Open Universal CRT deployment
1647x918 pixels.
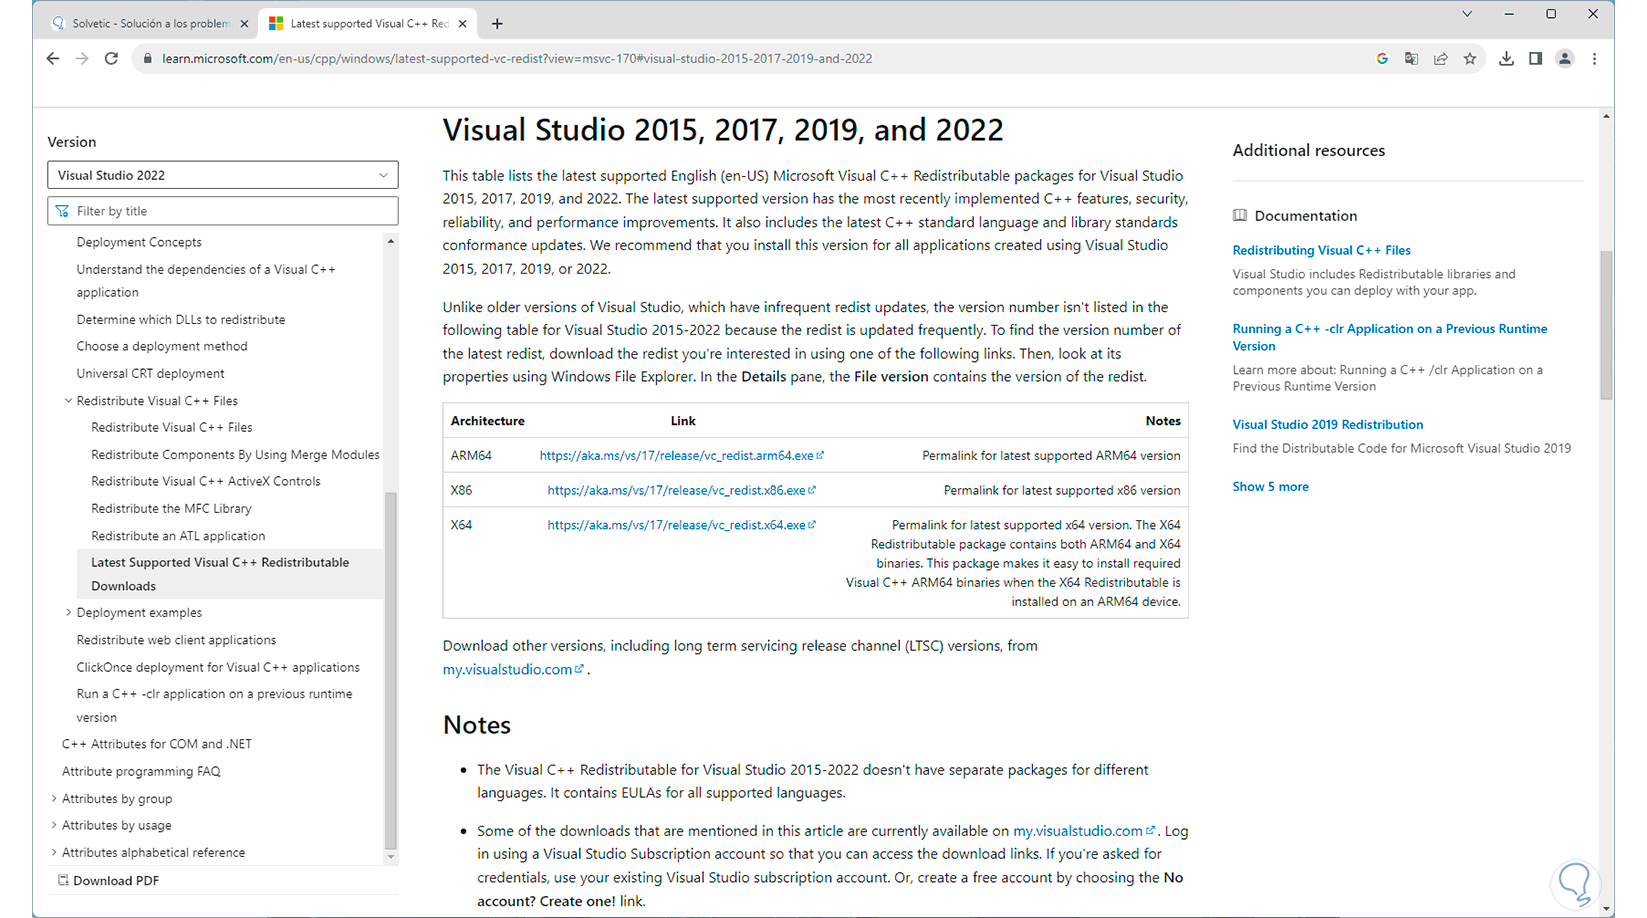pyautogui.click(x=150, y=373)
